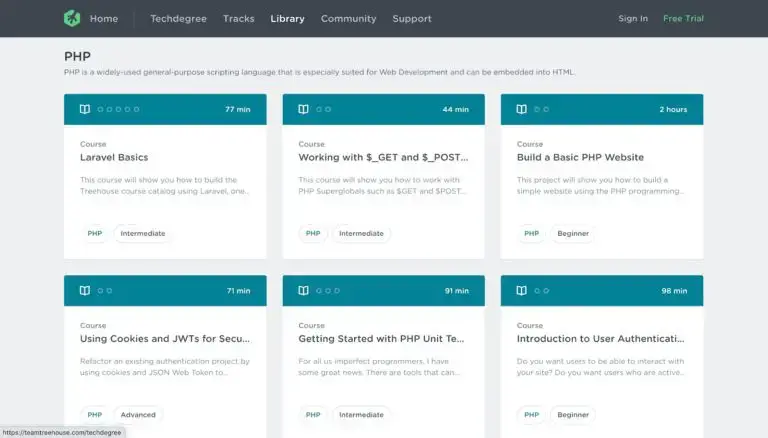Open Build a Basic PHP Website course
Image resolution: width=768 pixels, height=438 pixels.
tap(580, 157)
